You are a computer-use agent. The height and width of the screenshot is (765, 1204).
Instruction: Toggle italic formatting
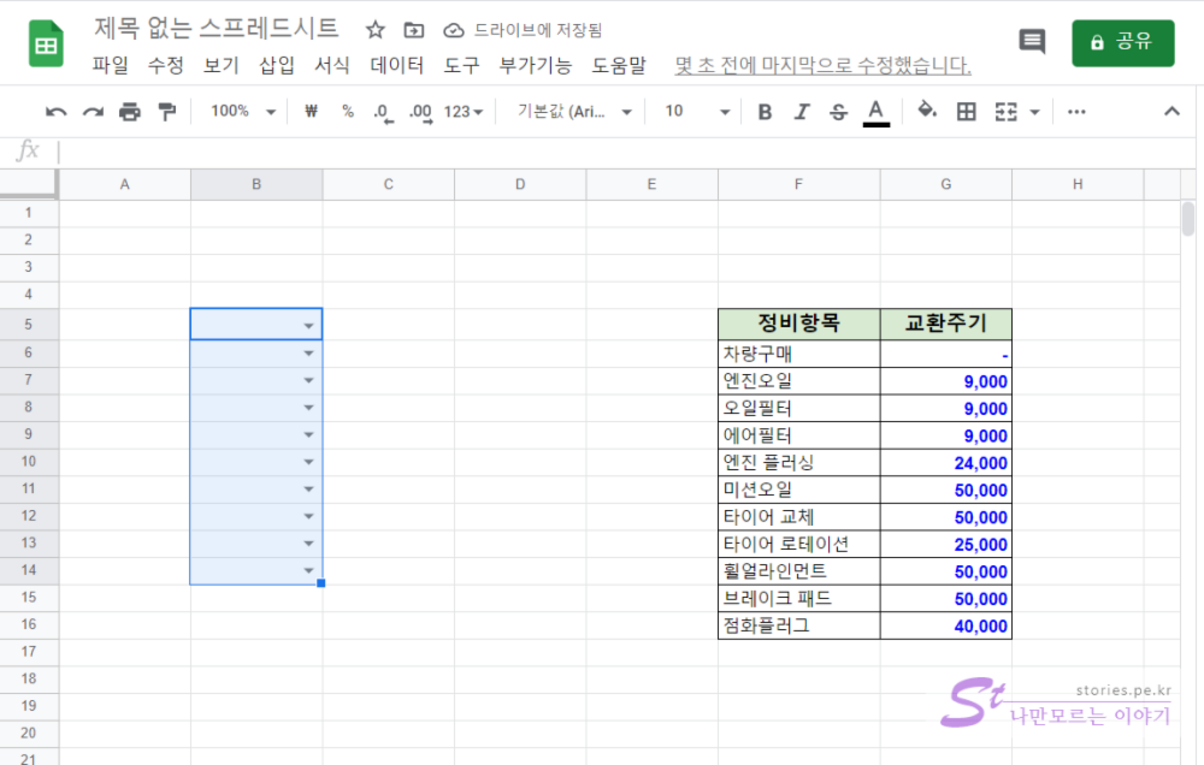coord(801,112)
